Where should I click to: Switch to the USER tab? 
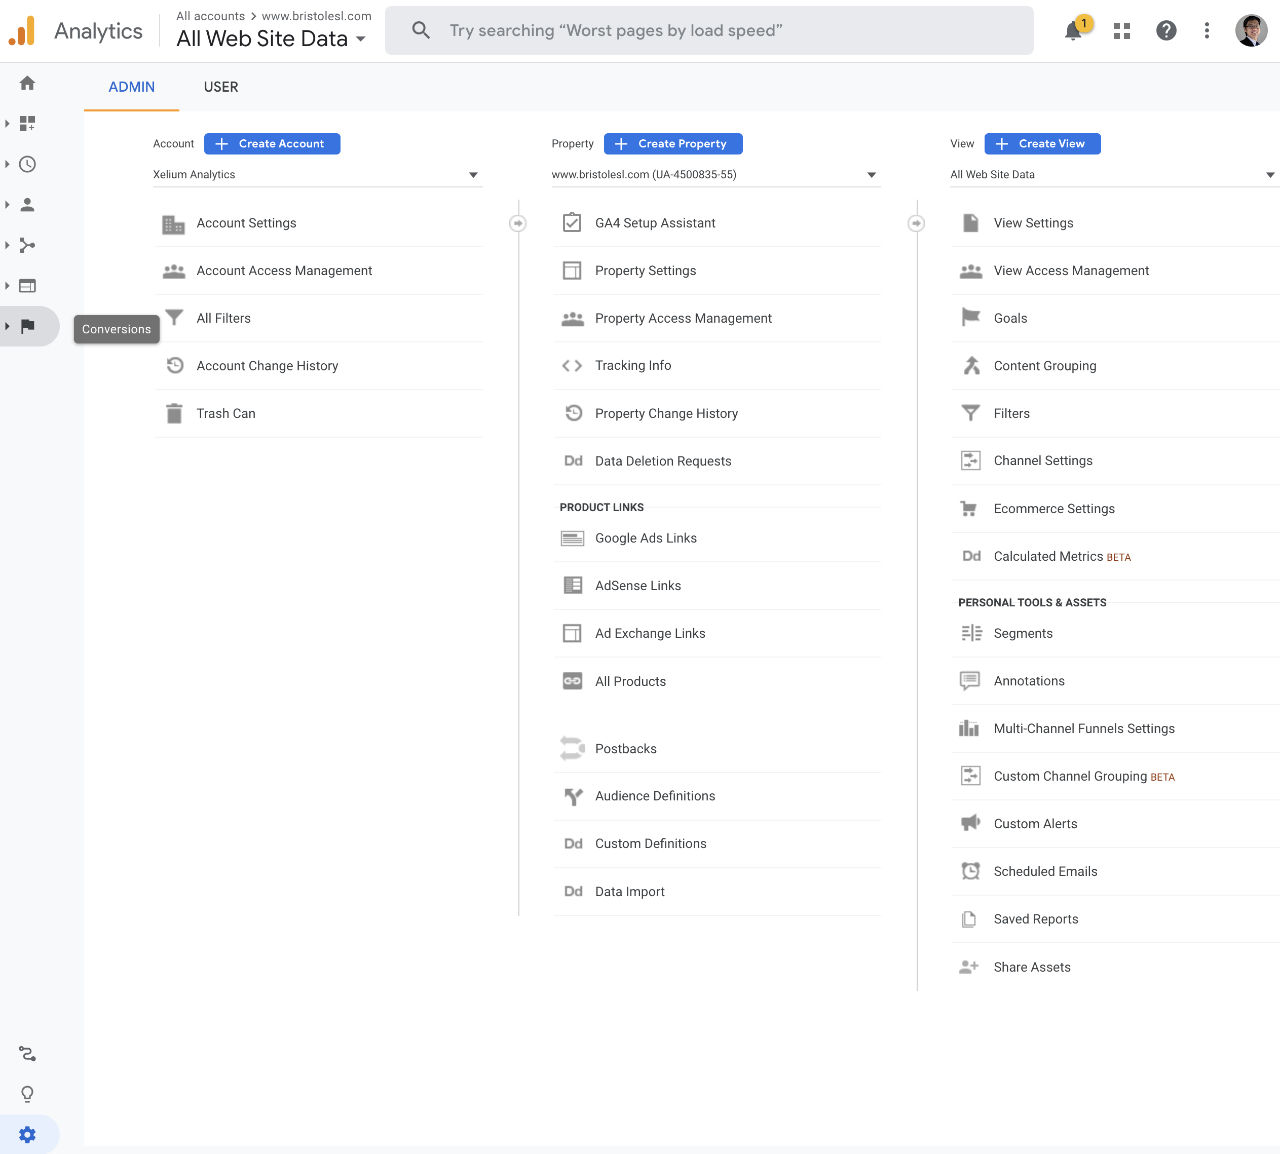(x=221, y=87)
